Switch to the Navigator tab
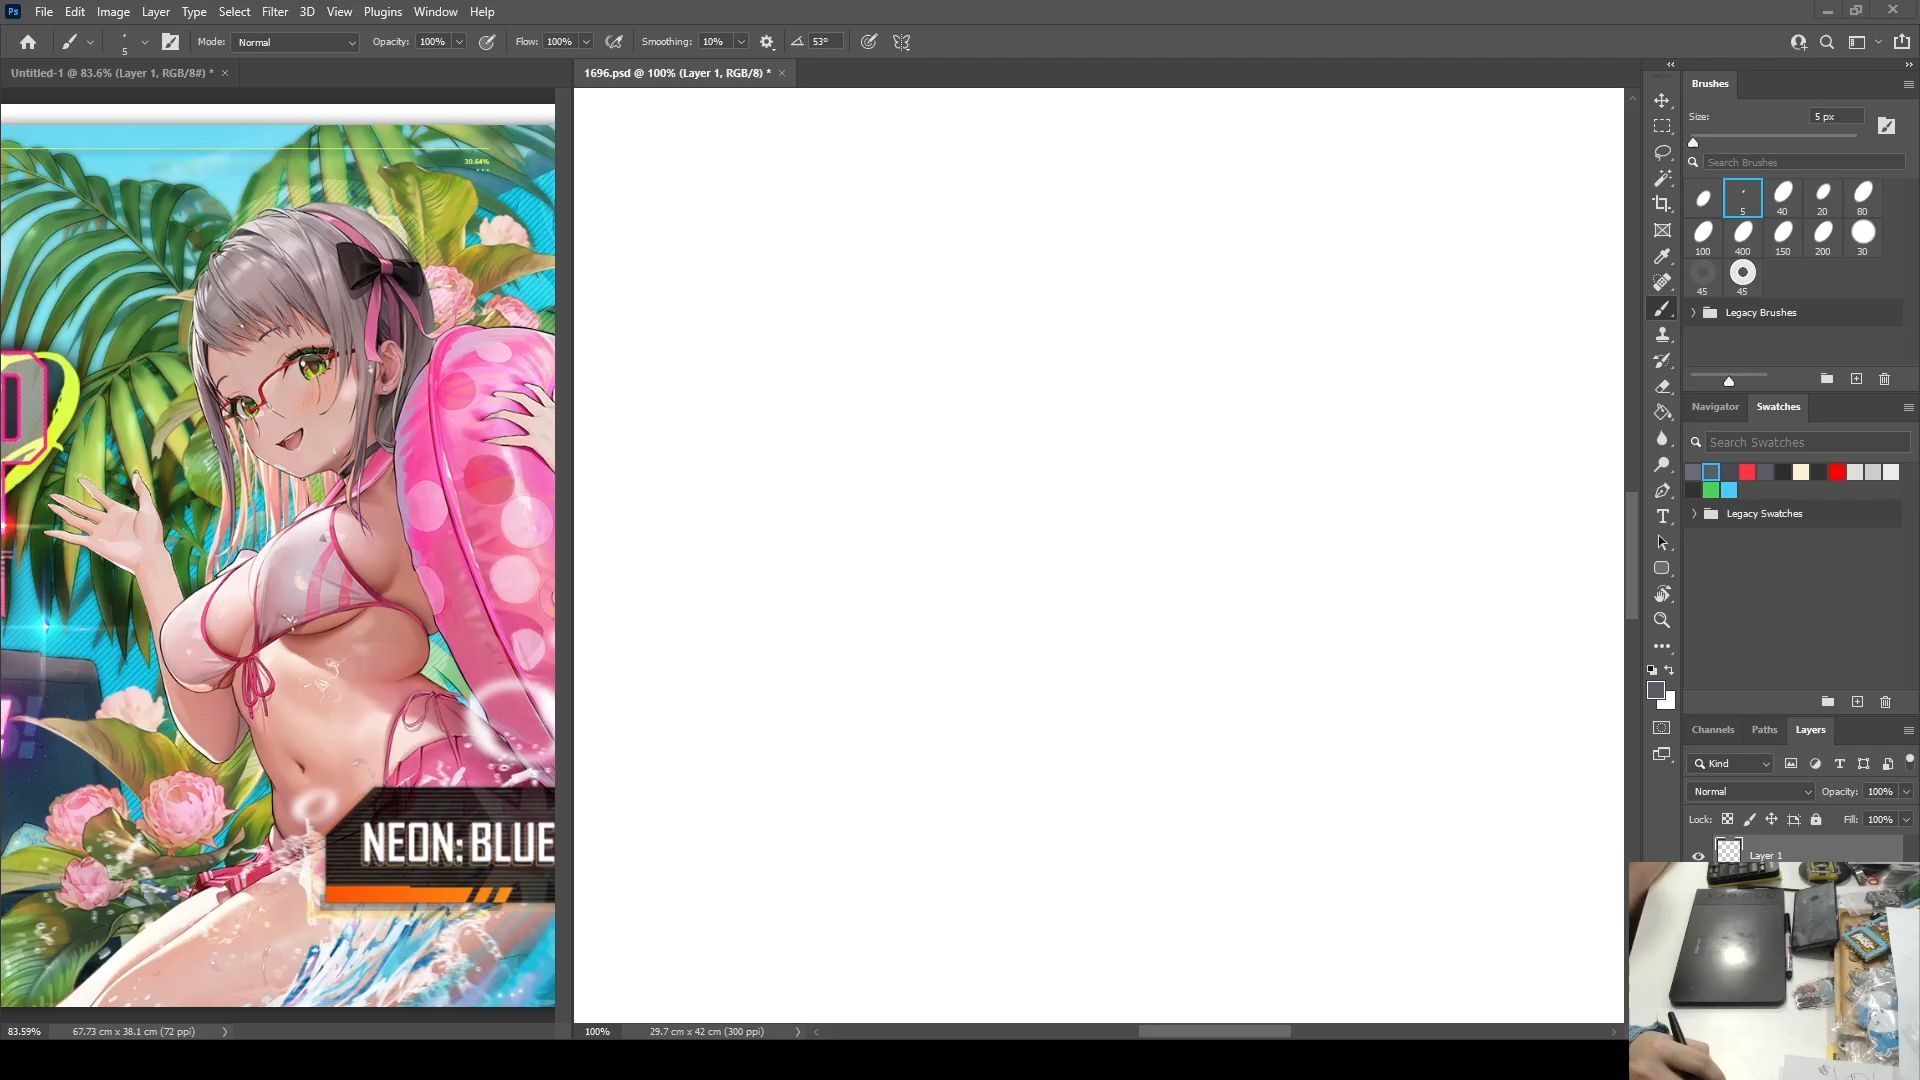1920x1080 pixels. (1715, 407)
